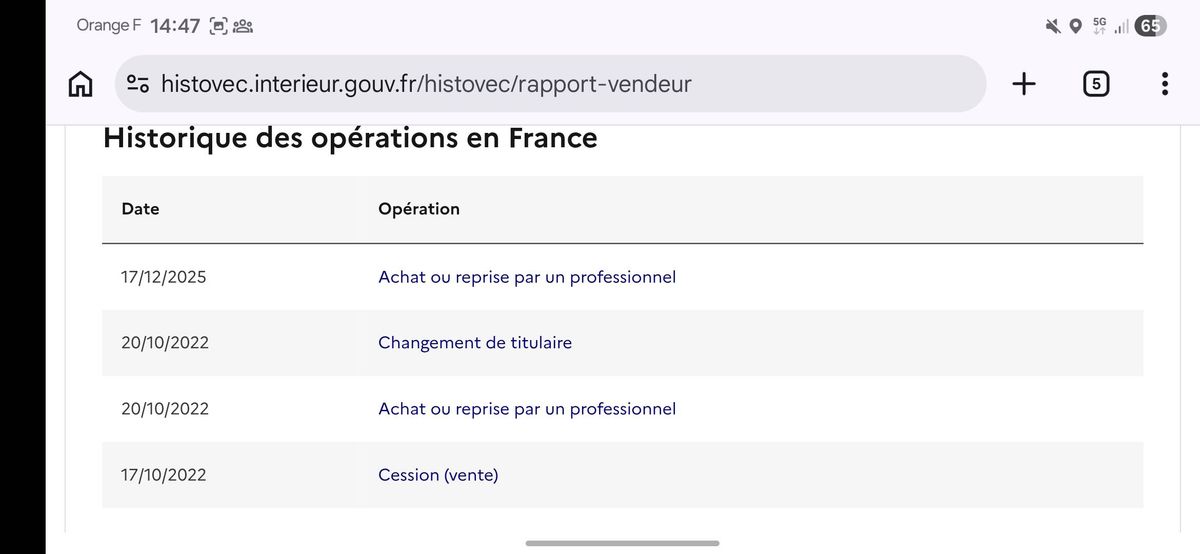Viewport: 1200px width, 554px height.
Task: Tap the site settings icon in address bar
Action: coord(138,84)
